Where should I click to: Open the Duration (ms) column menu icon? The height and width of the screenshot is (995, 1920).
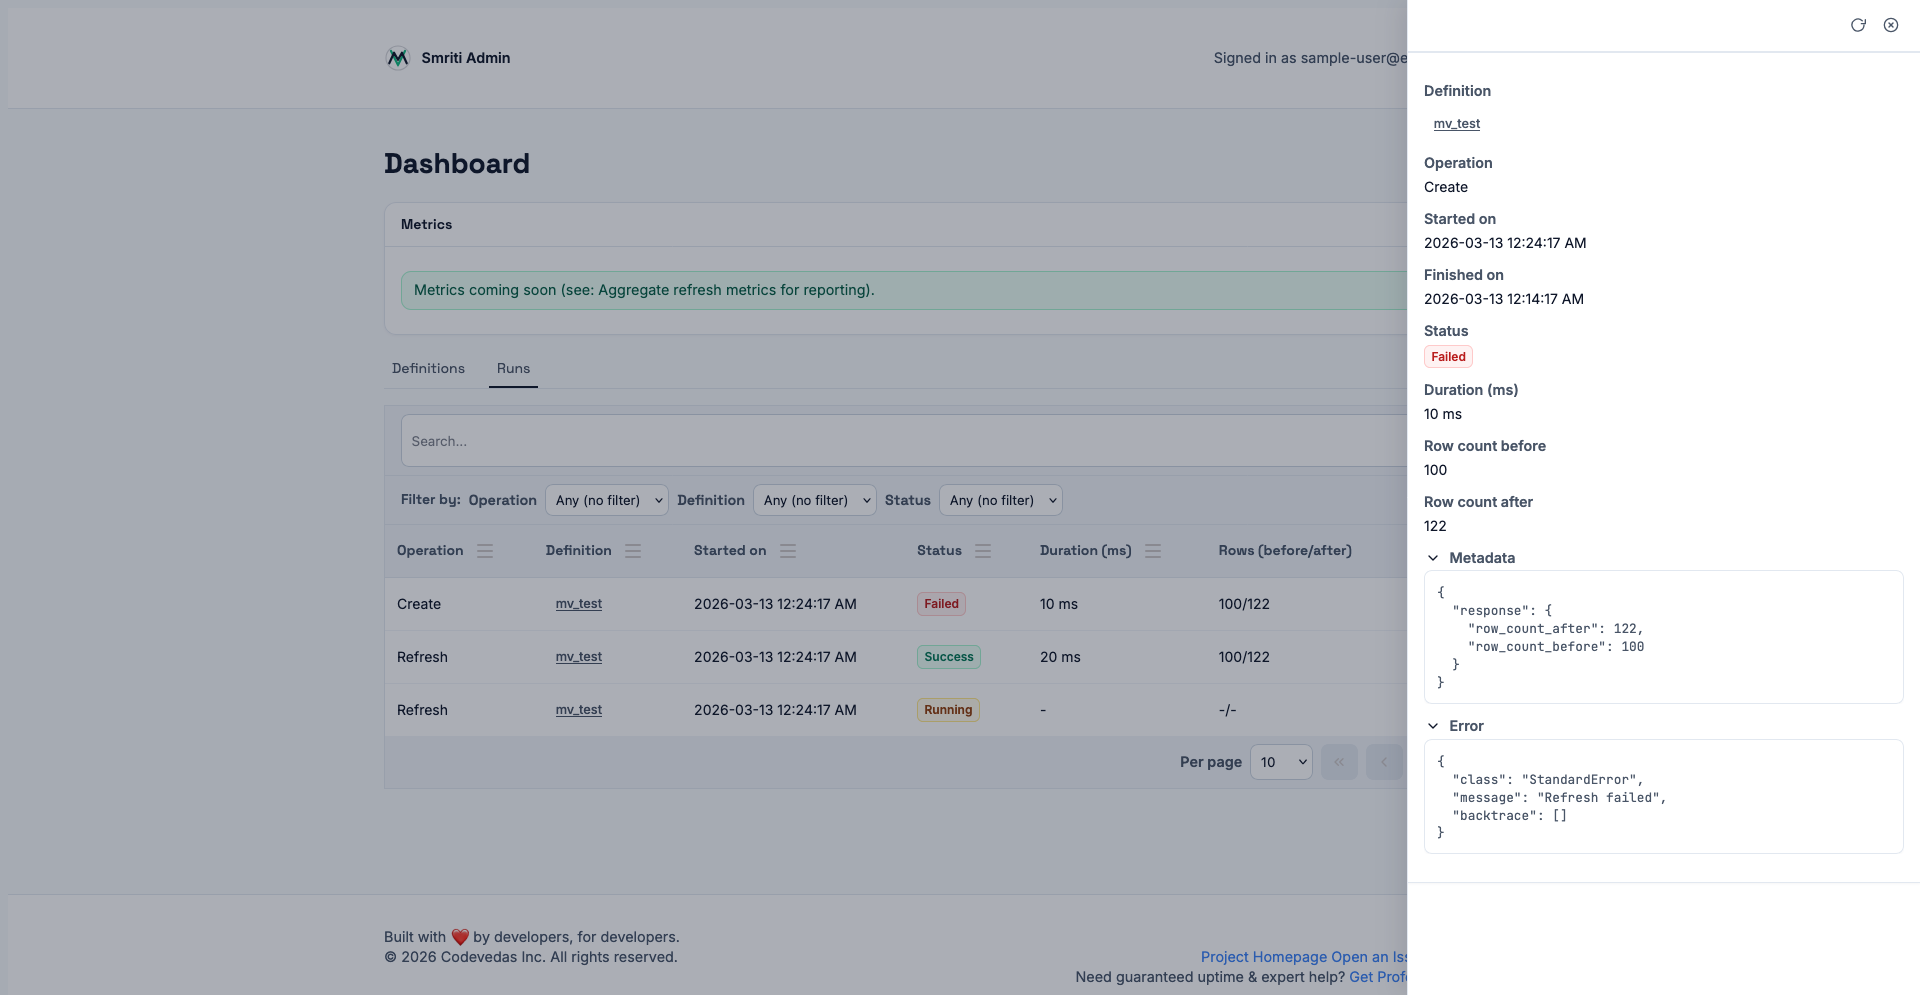point(1153,551)
